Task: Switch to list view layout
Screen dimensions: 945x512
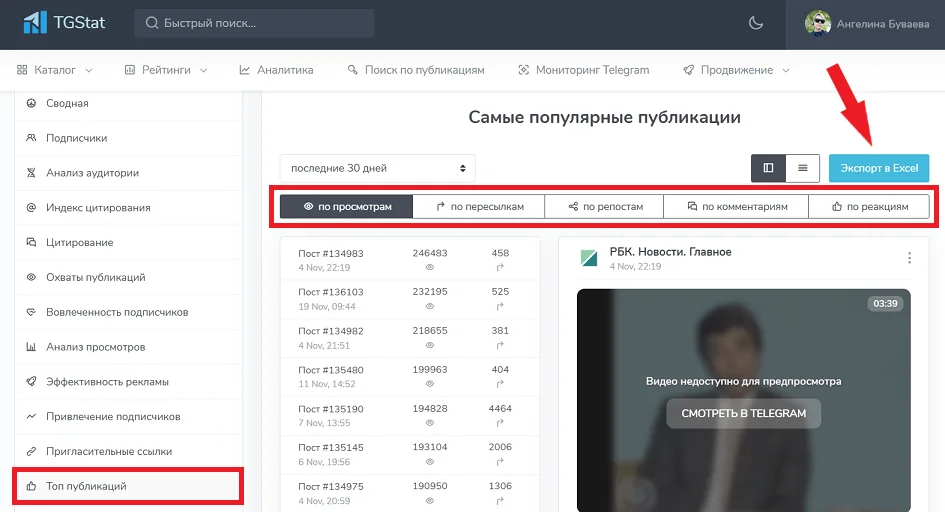Action: pyautogui.click(x=803, y=168)
